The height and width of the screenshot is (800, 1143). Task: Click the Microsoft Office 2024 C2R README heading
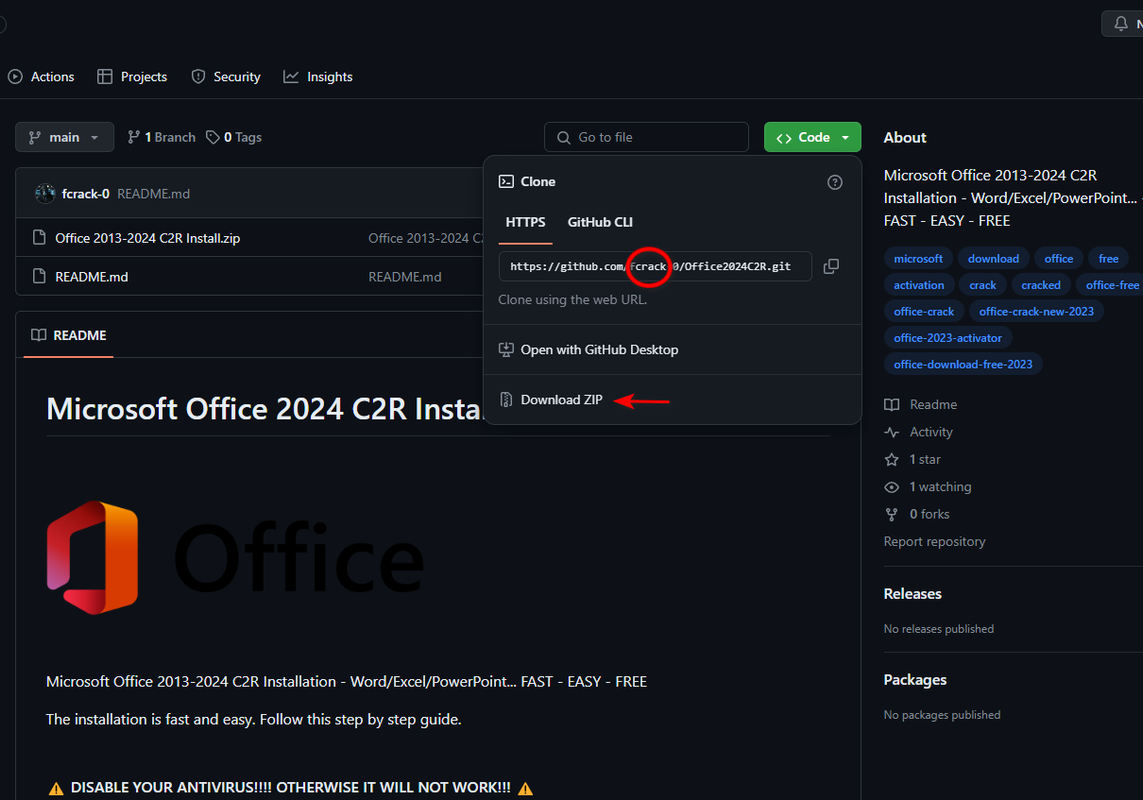265,408
